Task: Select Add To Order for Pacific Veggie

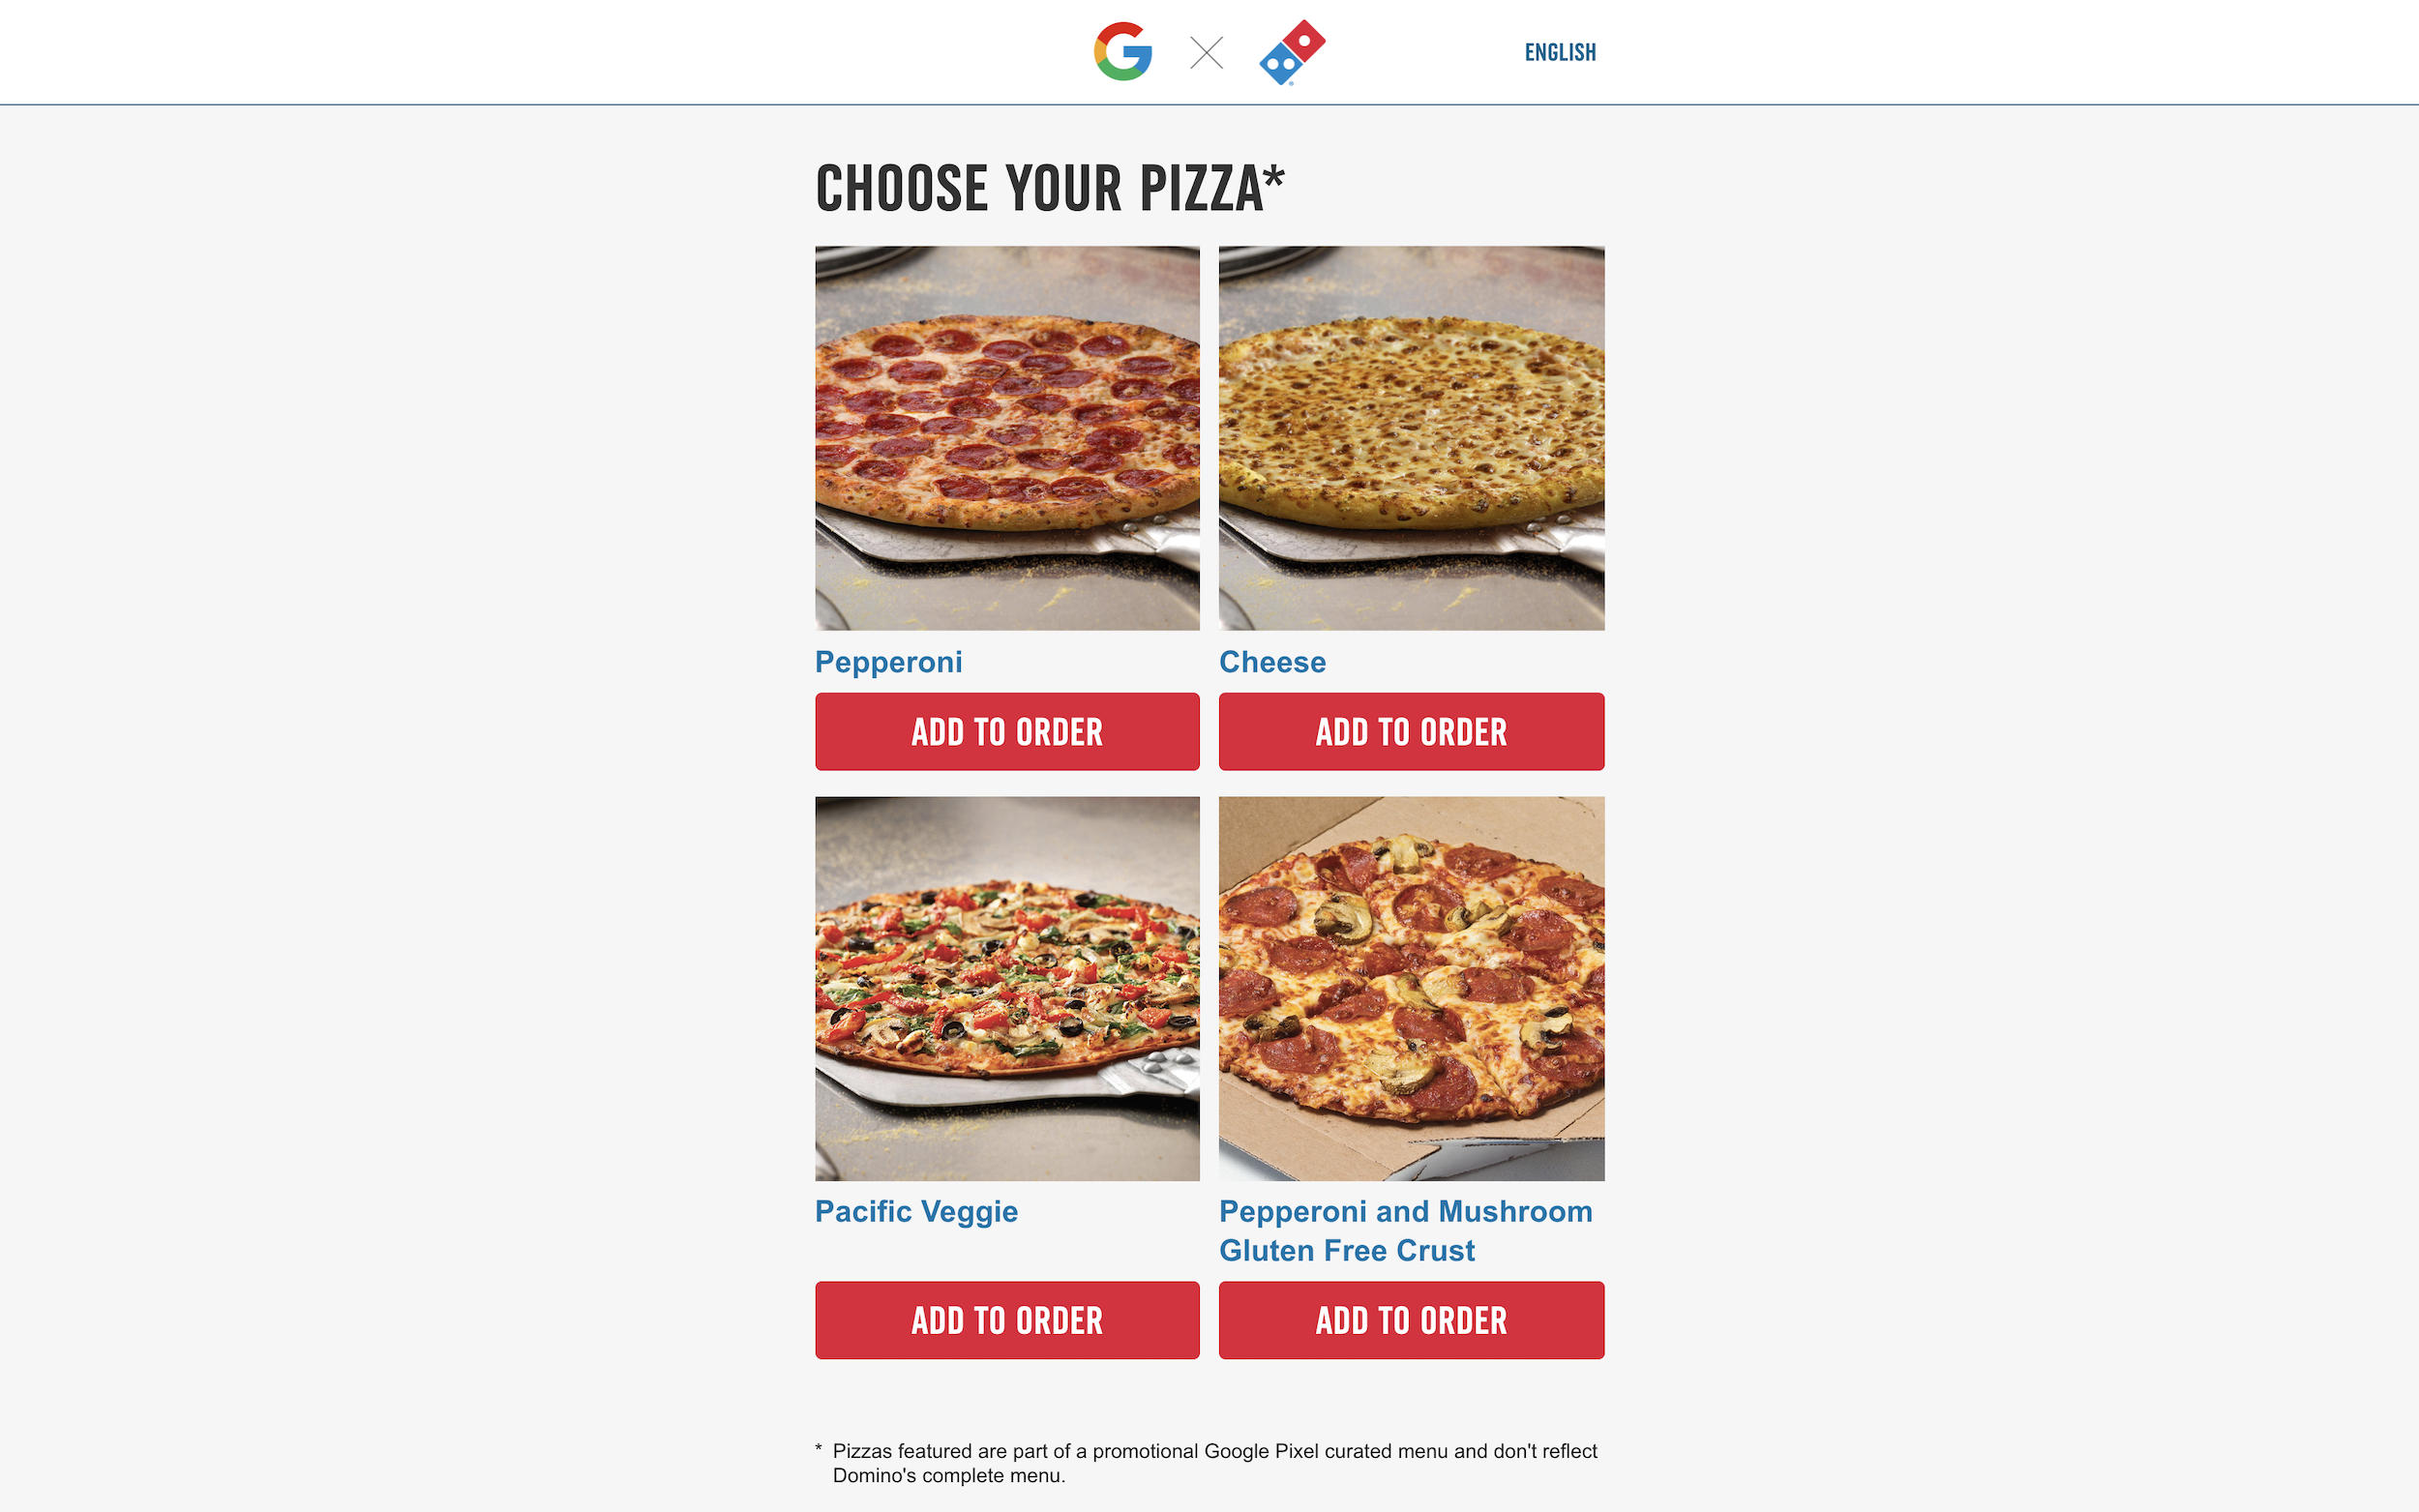Action: click(1006, 1320)
